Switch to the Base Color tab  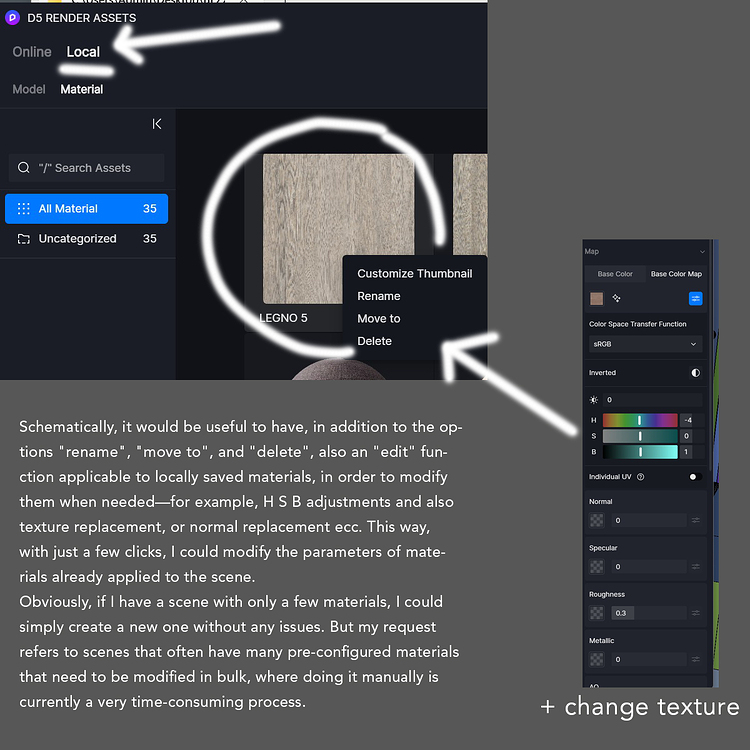point(615,274)
